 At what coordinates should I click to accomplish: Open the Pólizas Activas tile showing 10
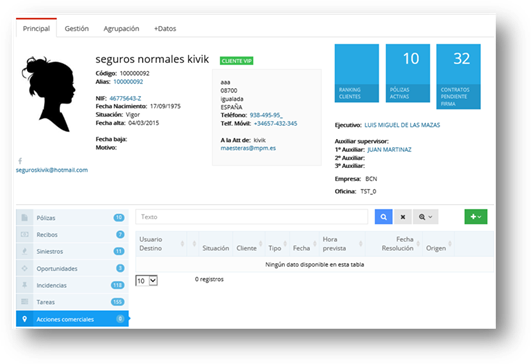coord(408,73)
